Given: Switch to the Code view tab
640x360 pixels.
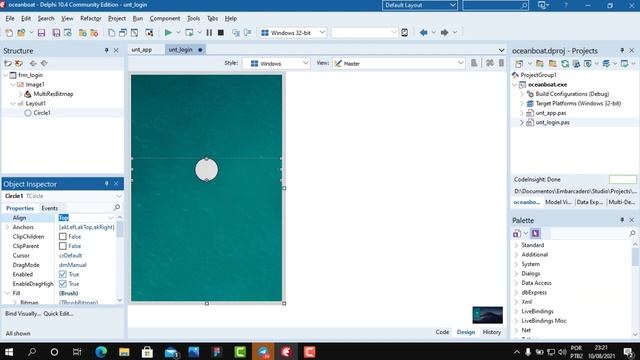Looking at the screenshot, I should (x=442, y=332).
